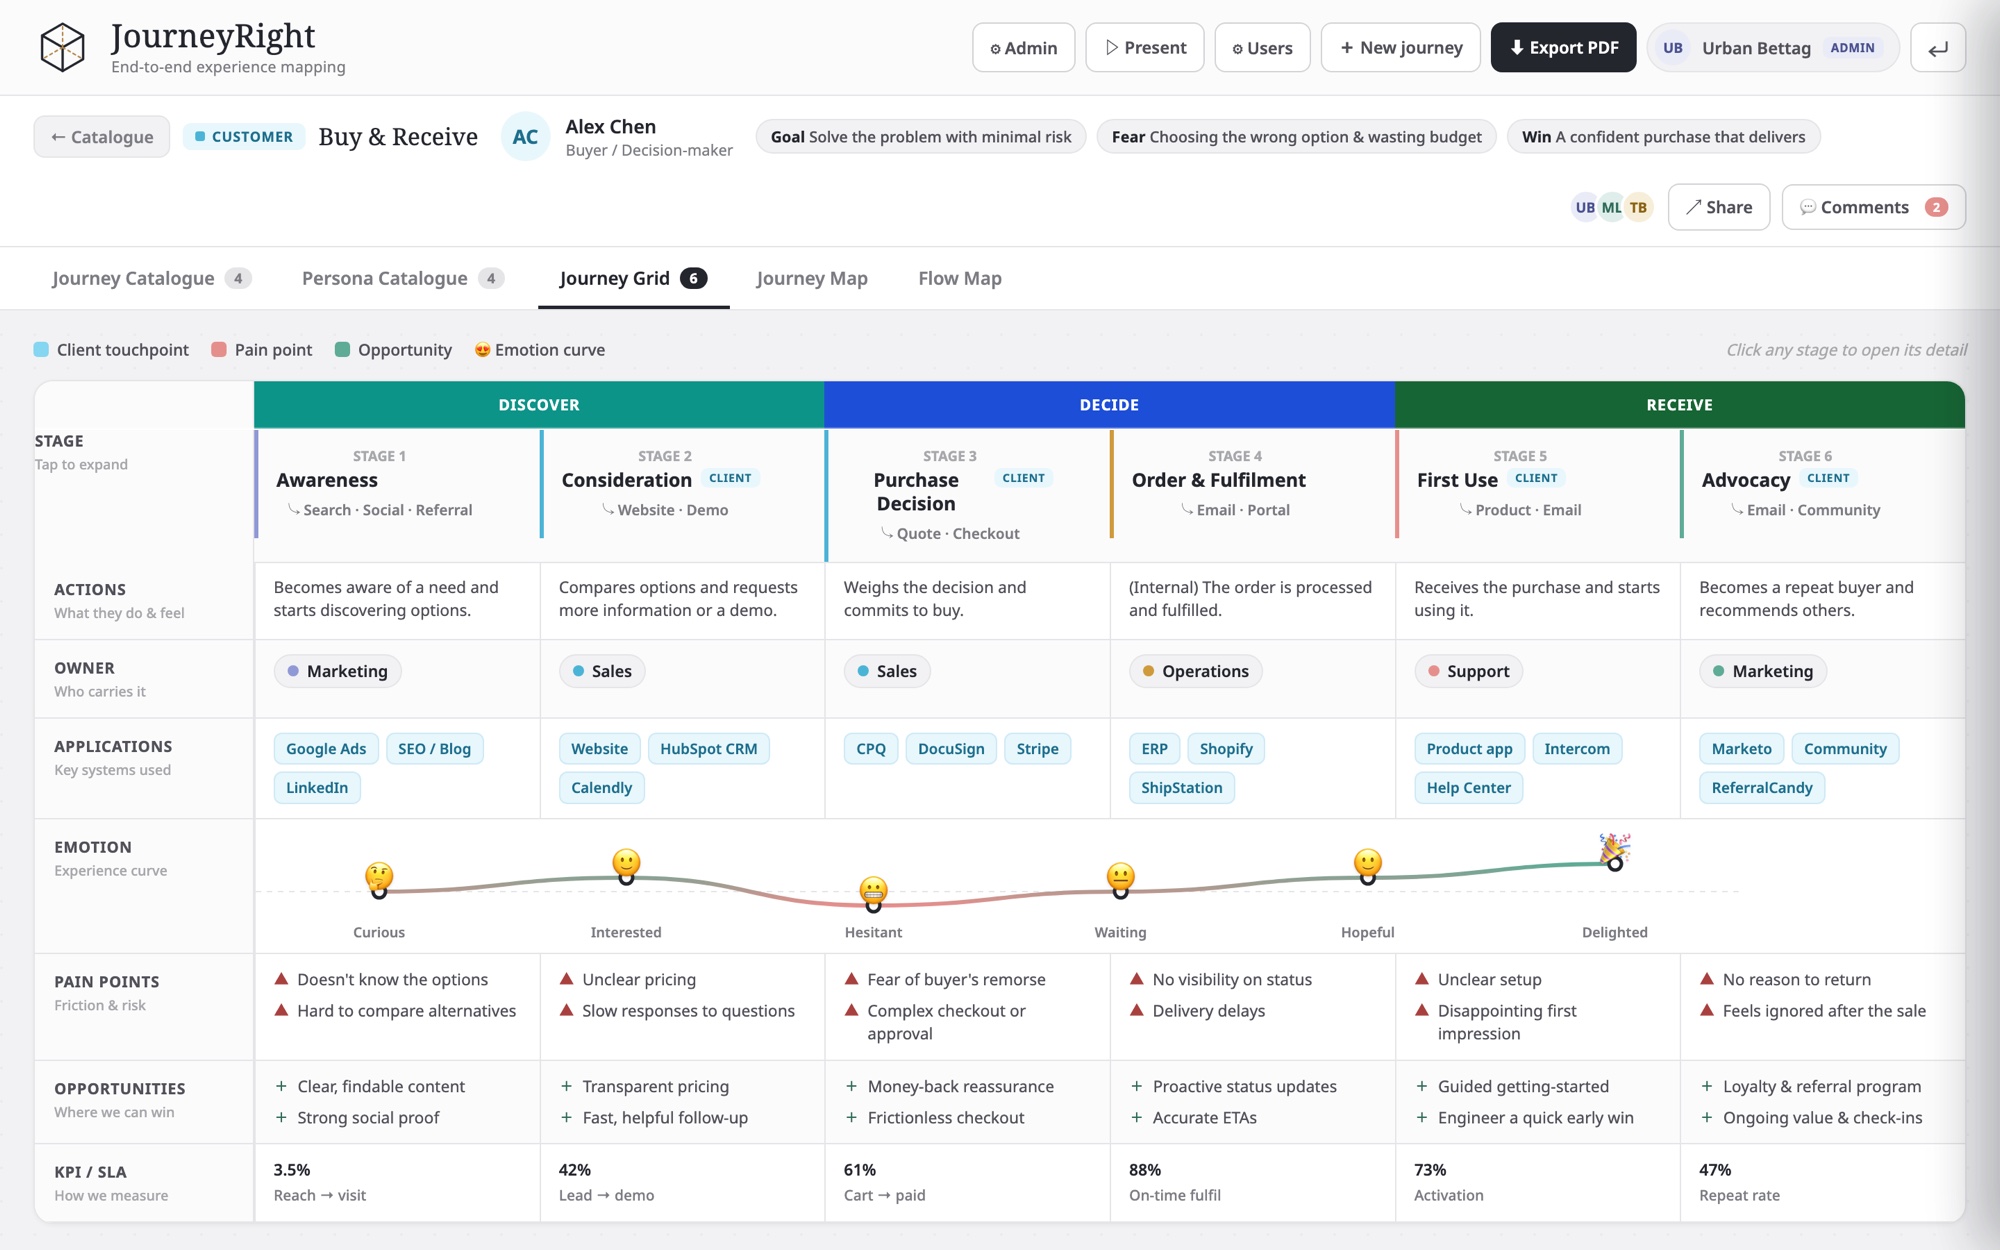Share this journey
Image resolution: width=2000 pixels, height=1250 pixels.
pyautogui.click(x=1718, y=207)
